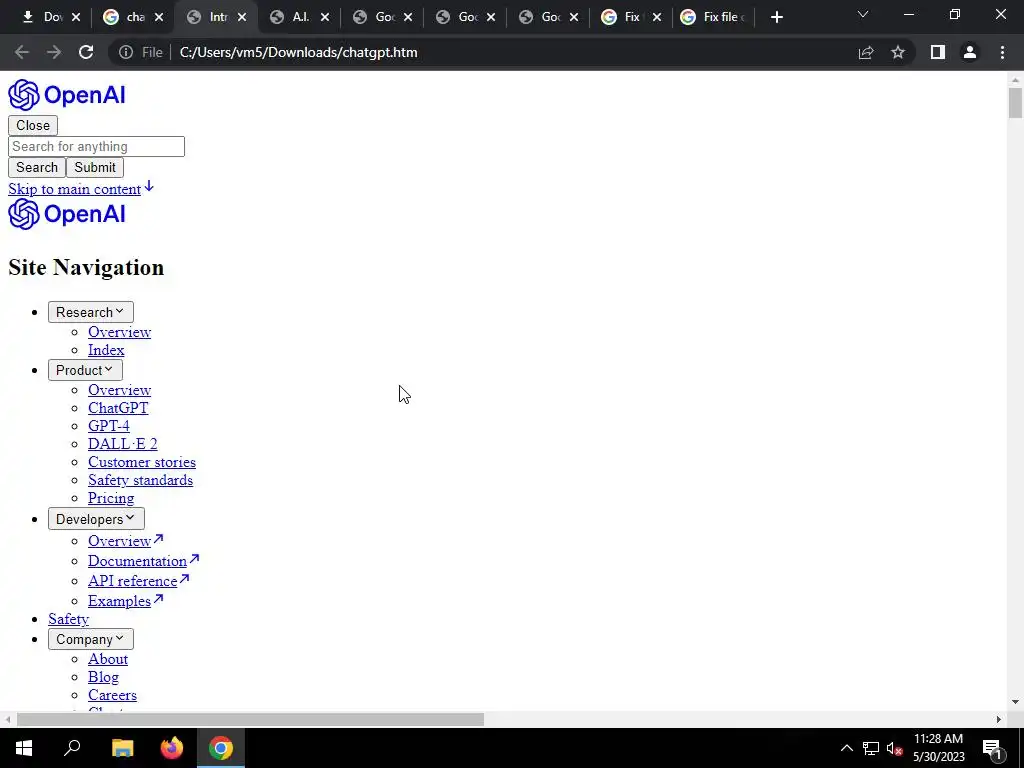Open Chrome's three-dot menu
This screenshot has width=1024, height=768.
pos(1002,52)
